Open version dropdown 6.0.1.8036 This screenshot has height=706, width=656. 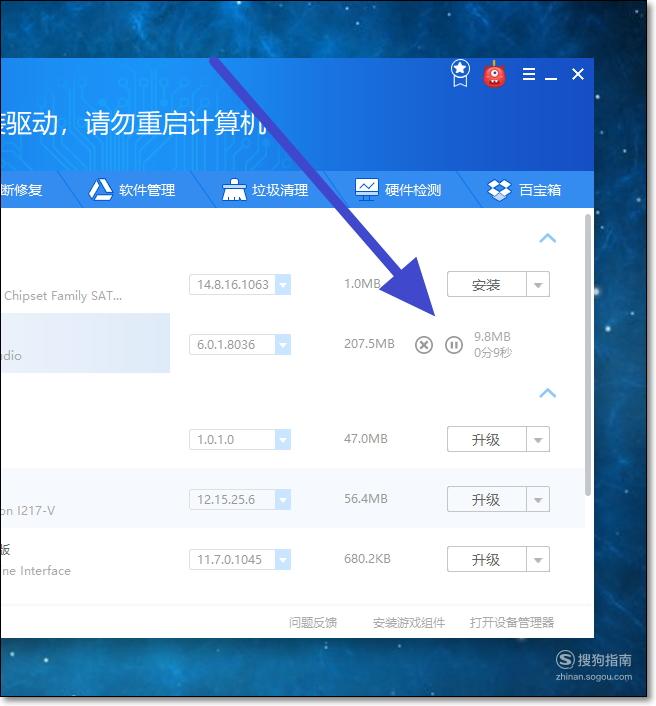click(x=283, y=344)
